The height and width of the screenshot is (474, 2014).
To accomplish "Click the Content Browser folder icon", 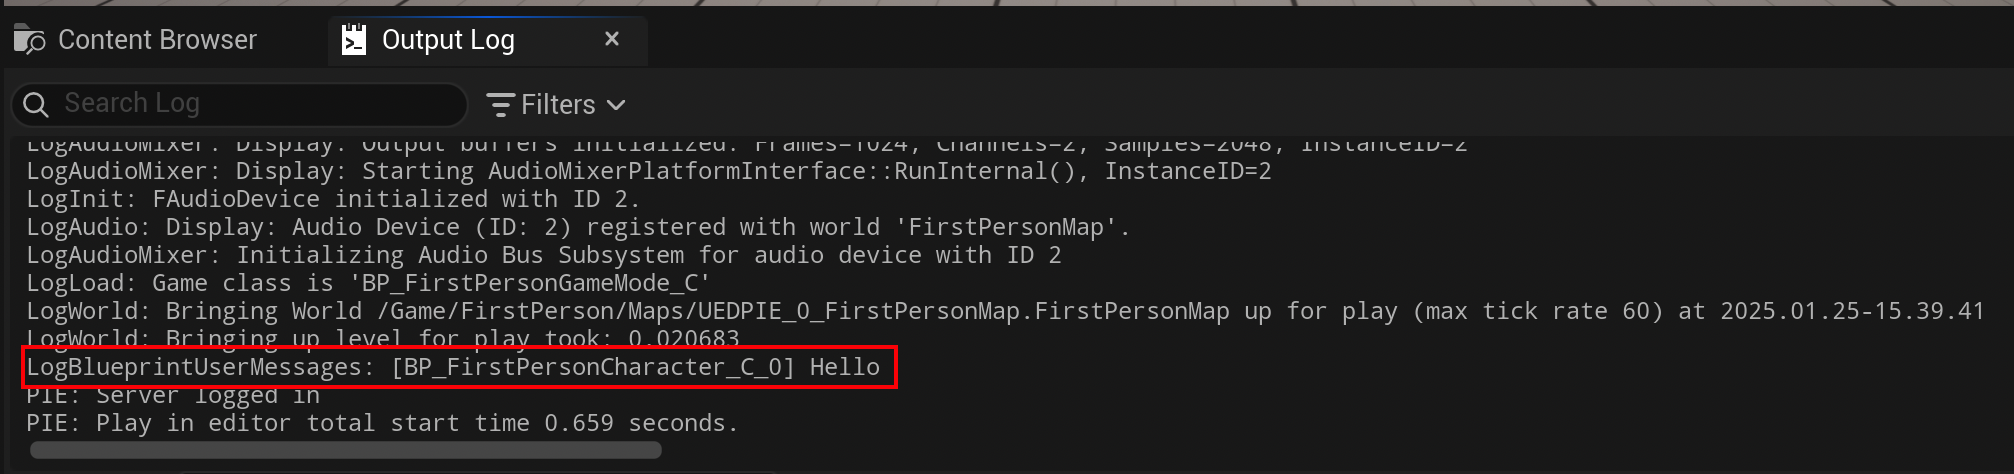I will [x=30, y=40].
